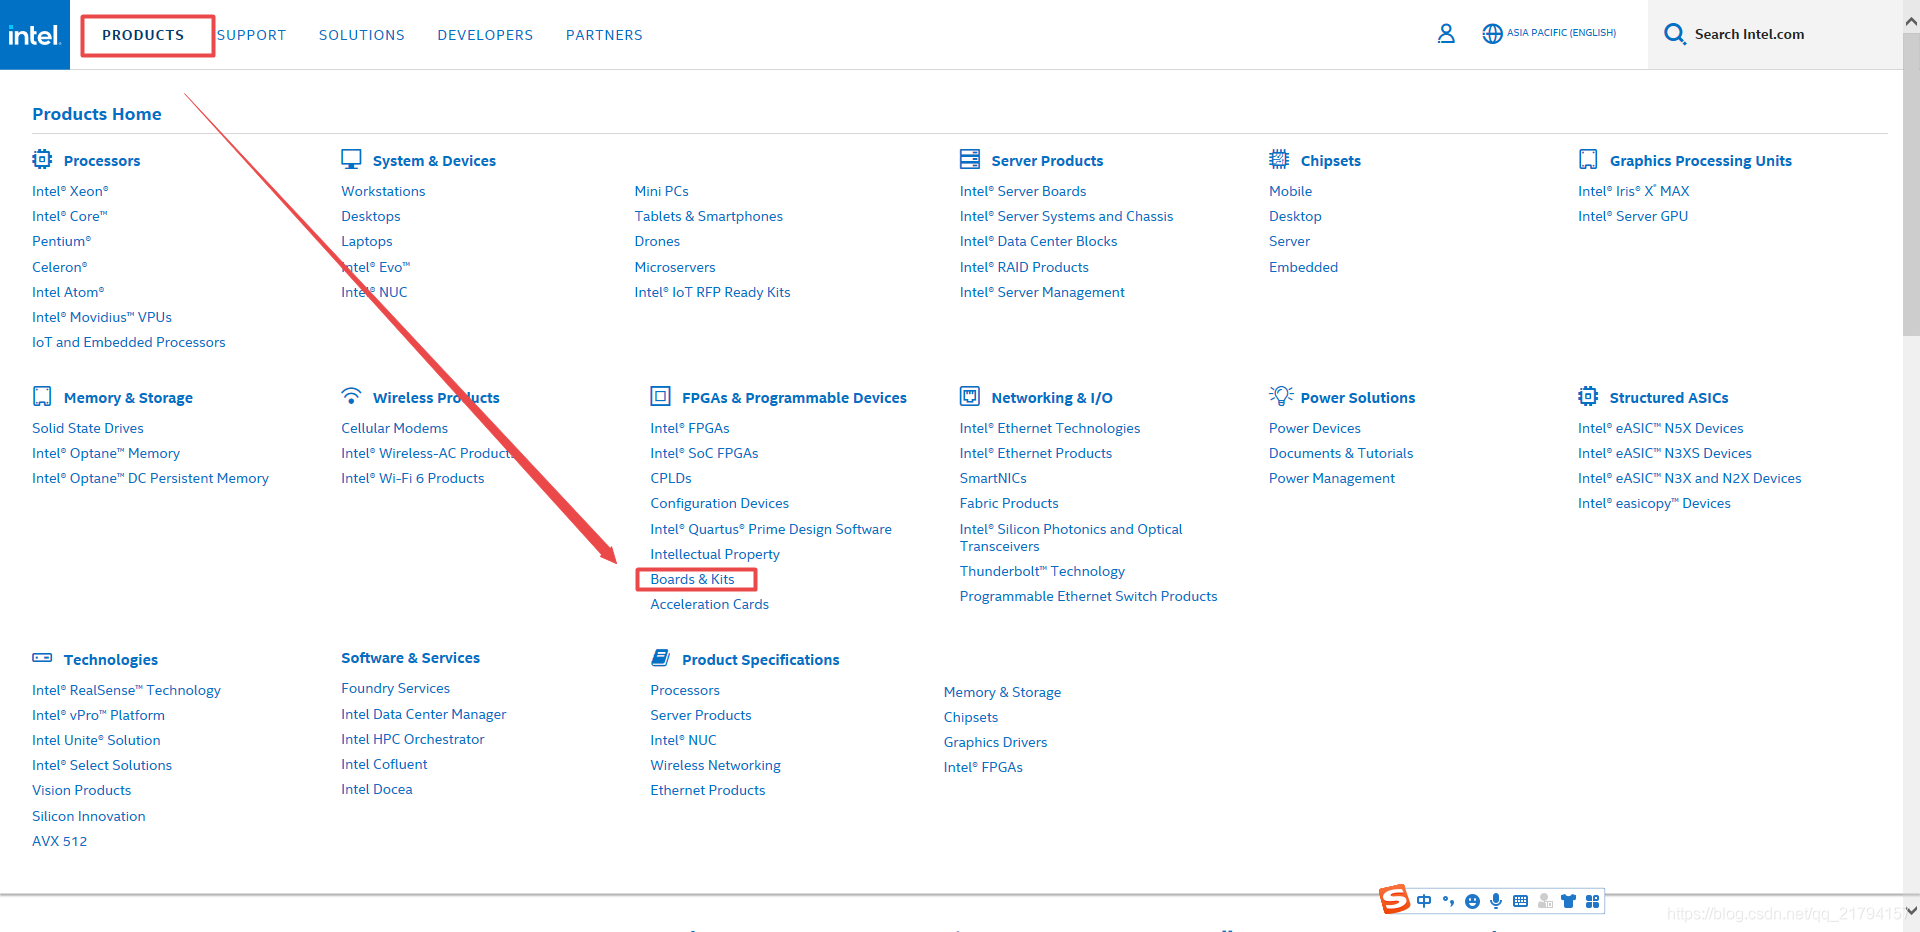This screenshot has width=1920, height=932.
Task: Click the Technologies category icon
Action: point(42,658)
